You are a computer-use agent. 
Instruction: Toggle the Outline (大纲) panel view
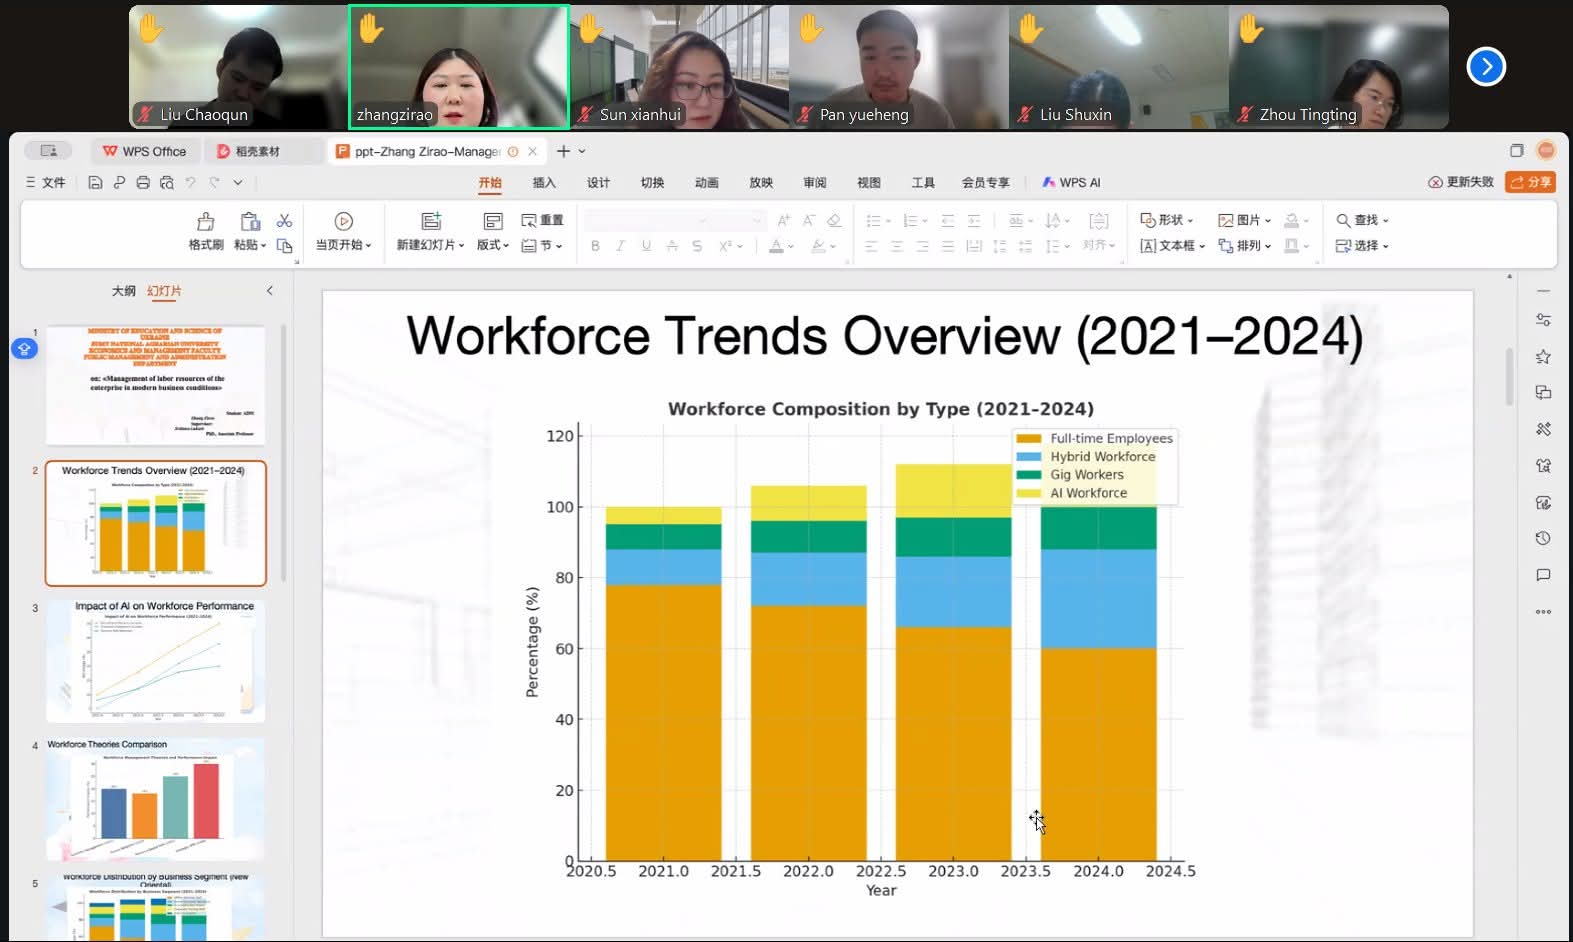(123, 291)
